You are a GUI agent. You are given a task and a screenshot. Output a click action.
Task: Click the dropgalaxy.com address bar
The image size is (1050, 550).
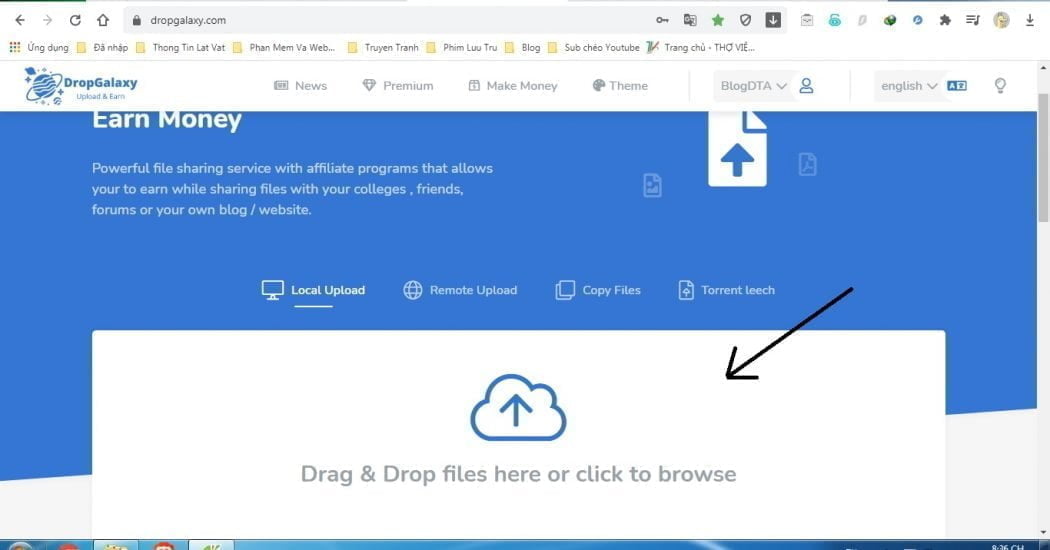388,20
